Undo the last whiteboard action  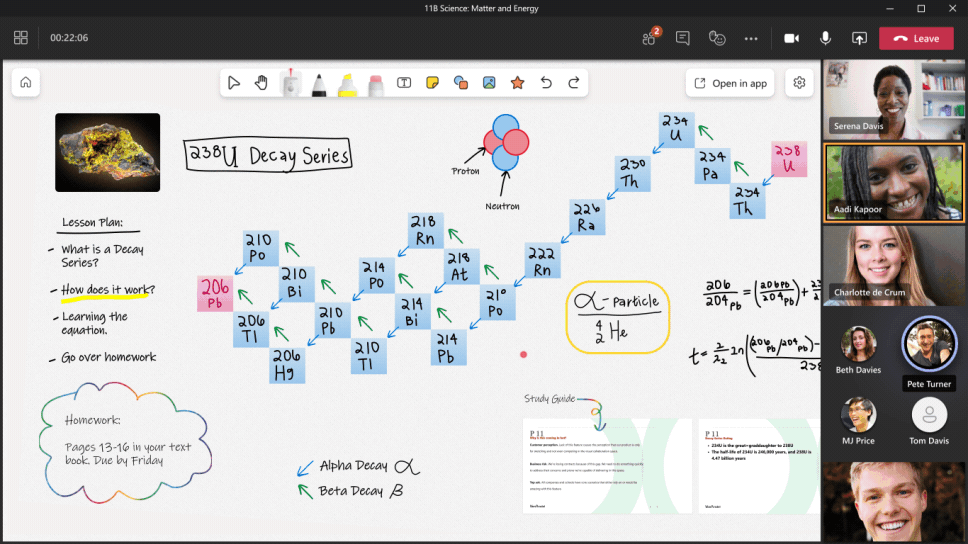[x=546, y=83]
